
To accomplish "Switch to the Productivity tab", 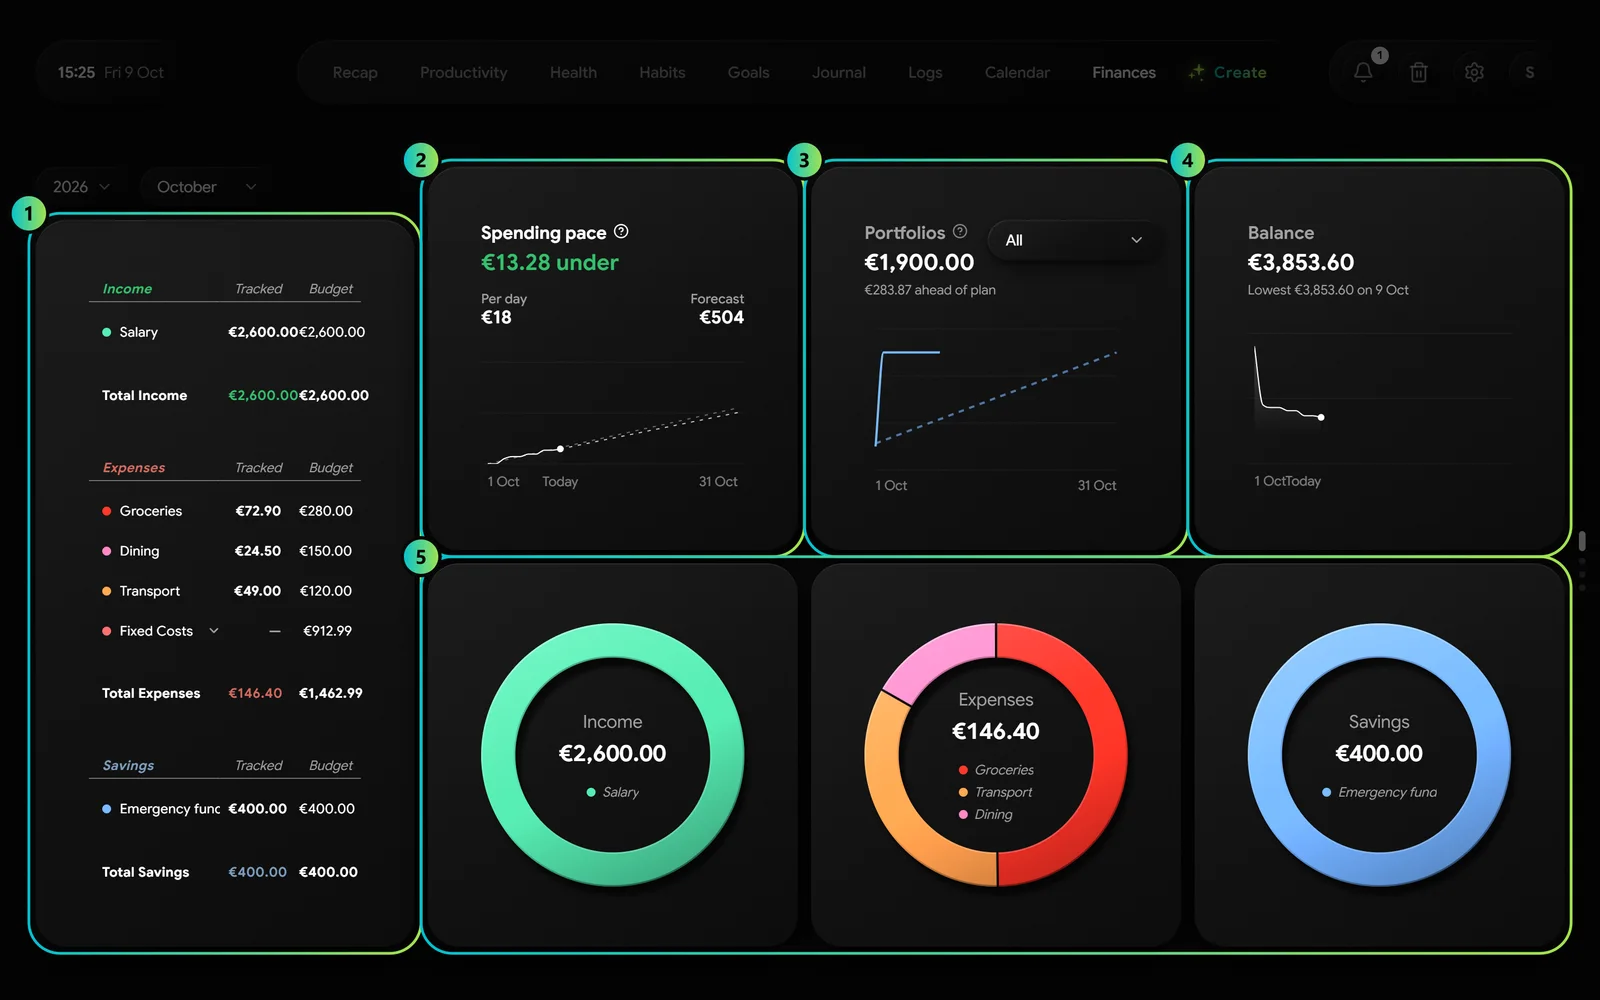I will pyautogui.click(x=463, y=73).
